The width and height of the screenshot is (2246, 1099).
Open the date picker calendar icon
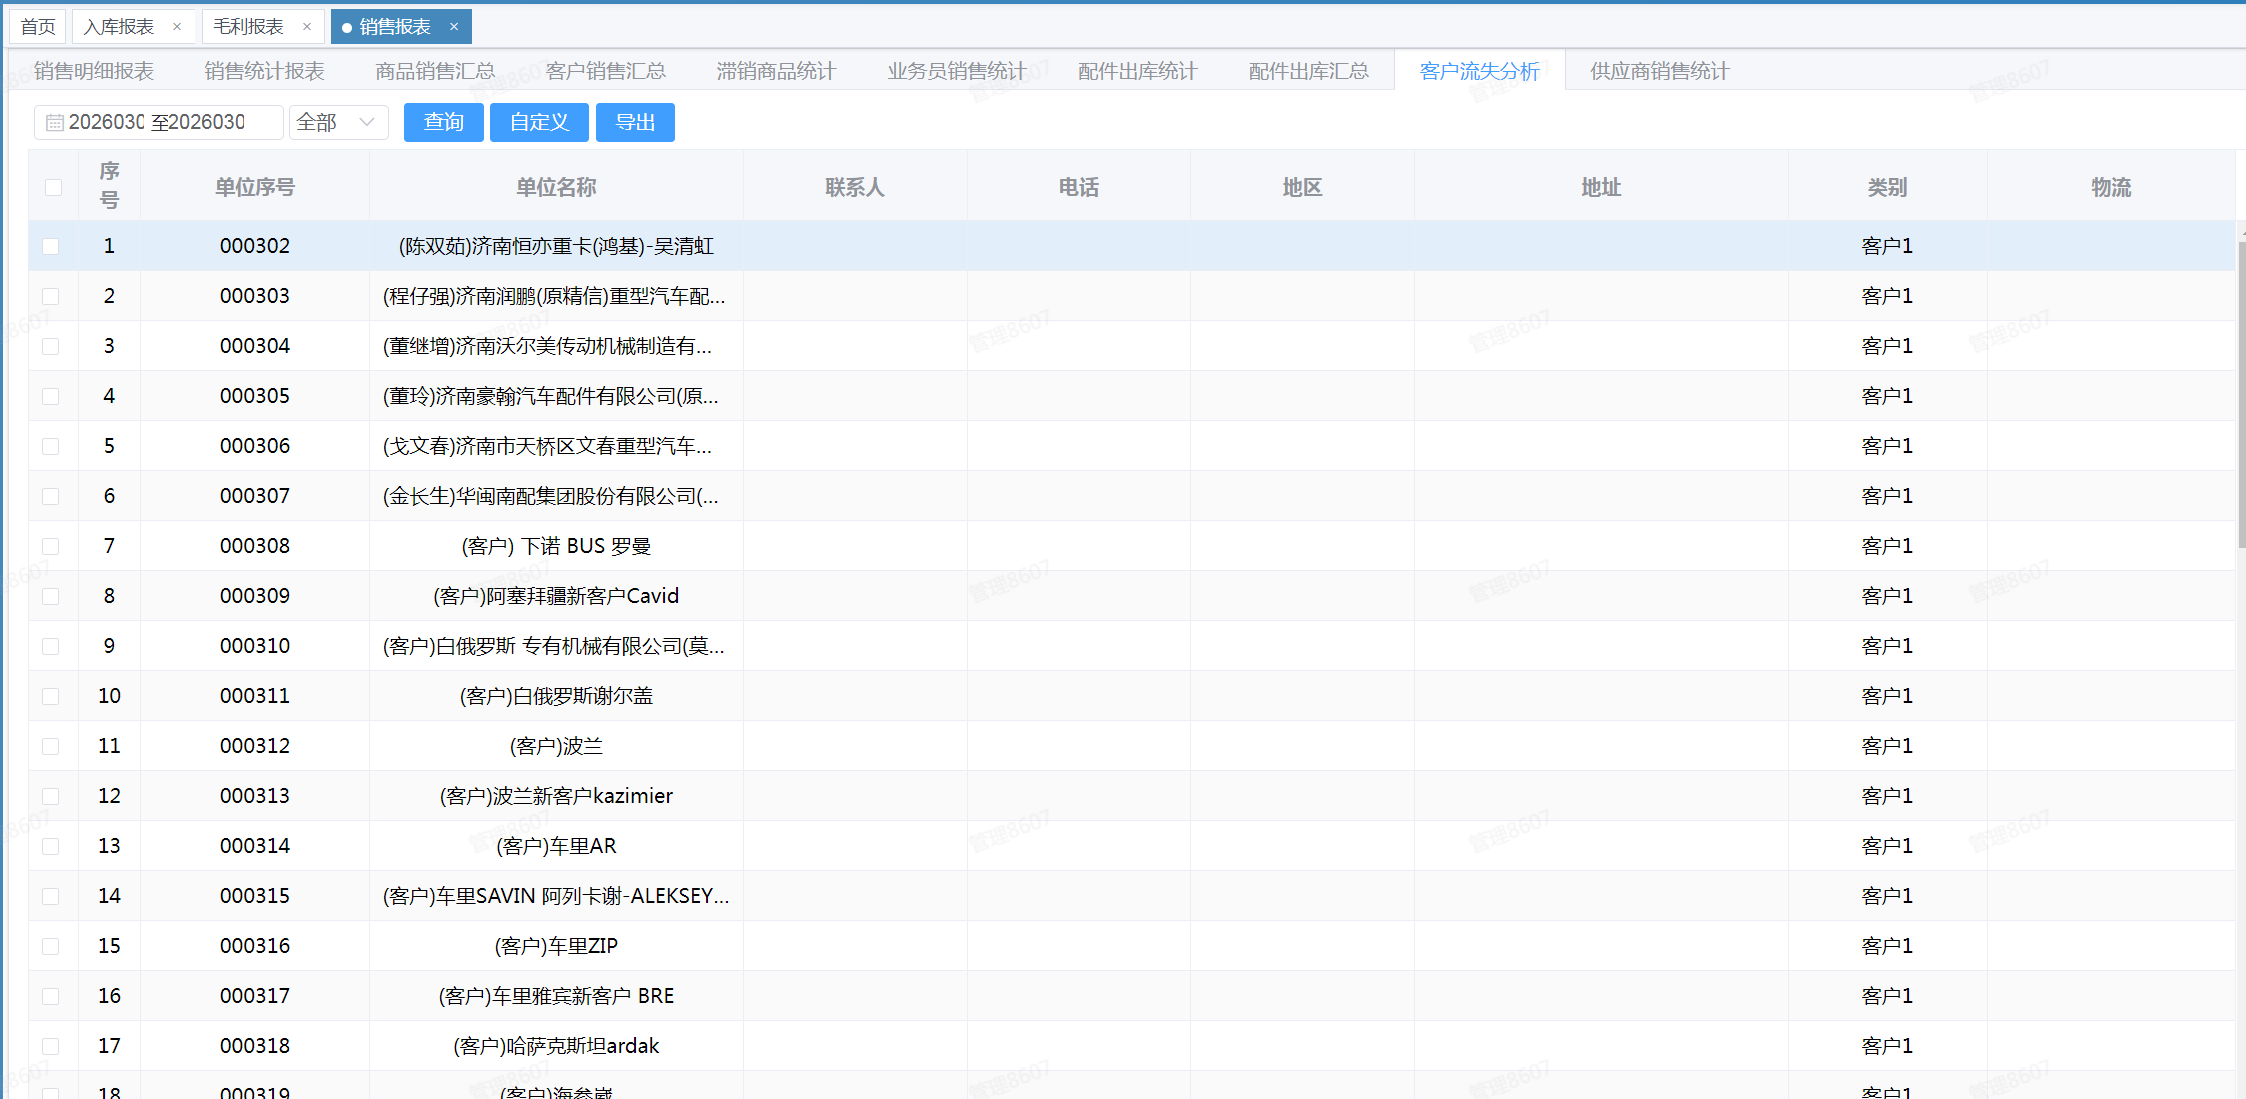(x=53, y=121)
